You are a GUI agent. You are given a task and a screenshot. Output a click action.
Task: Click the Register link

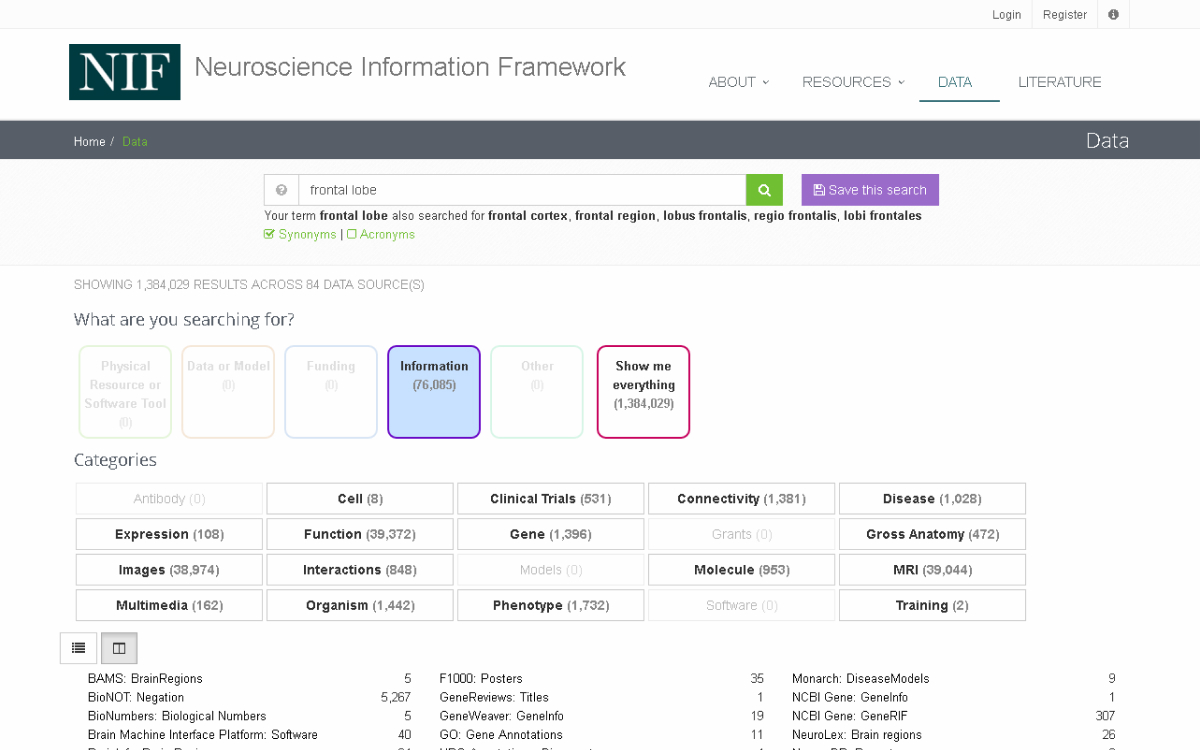coord(1064,15)
